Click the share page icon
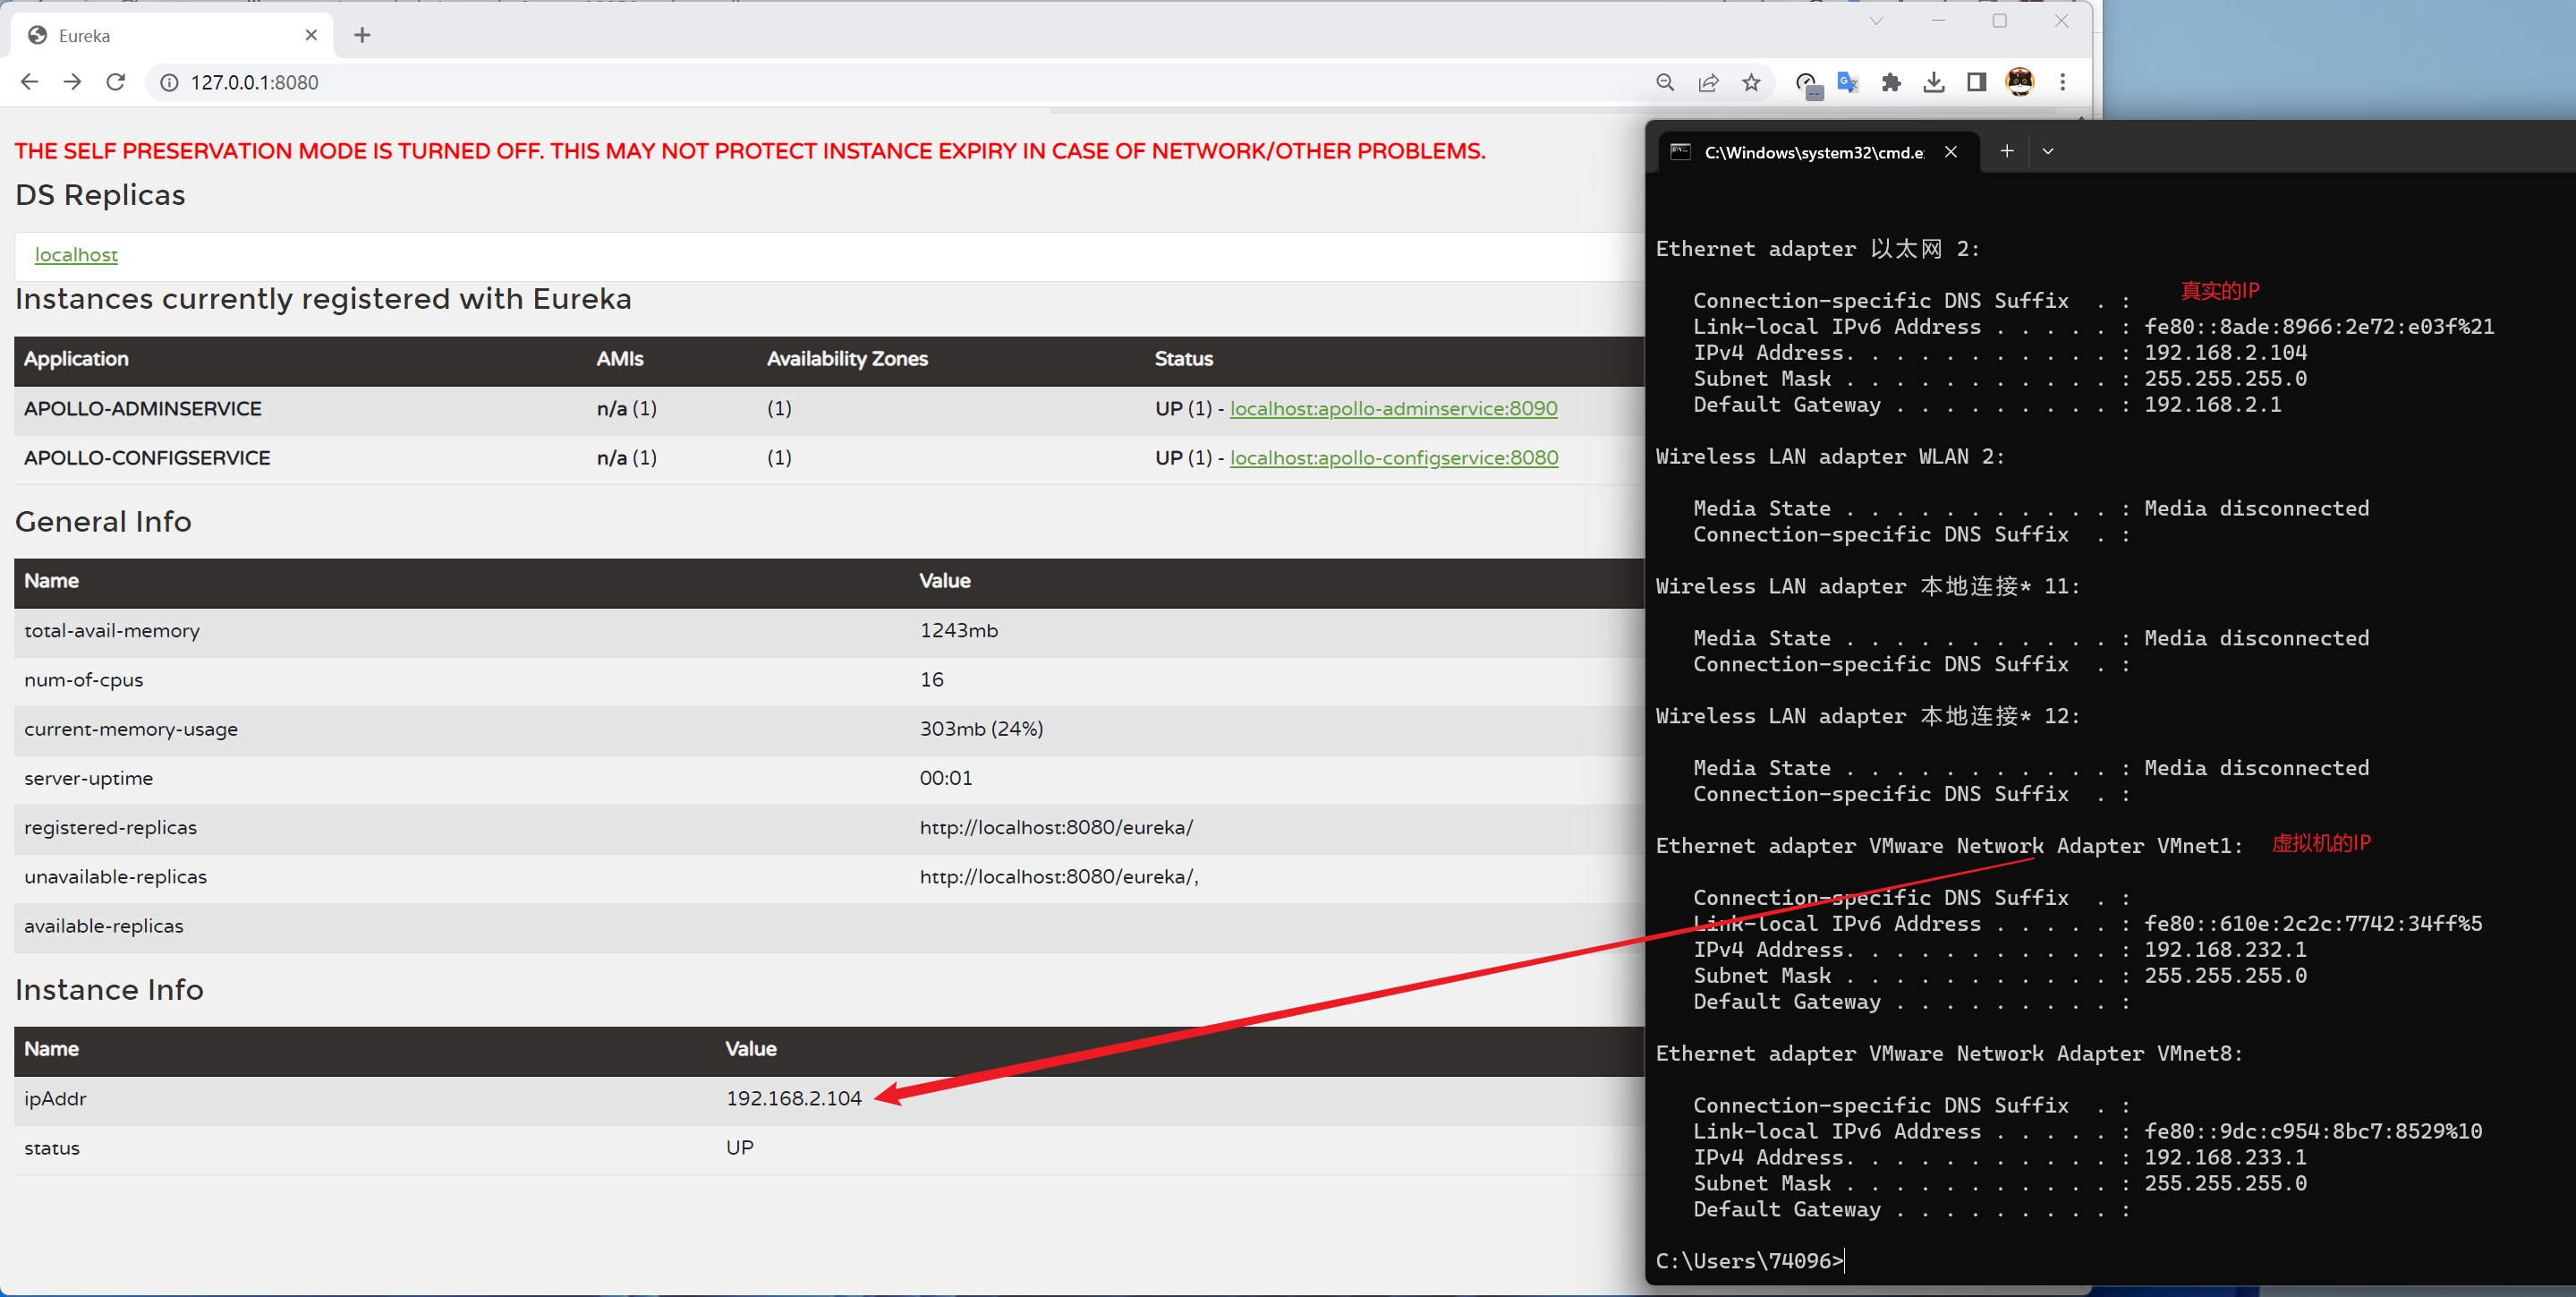2576x1297 pixels. (1708, 82)
